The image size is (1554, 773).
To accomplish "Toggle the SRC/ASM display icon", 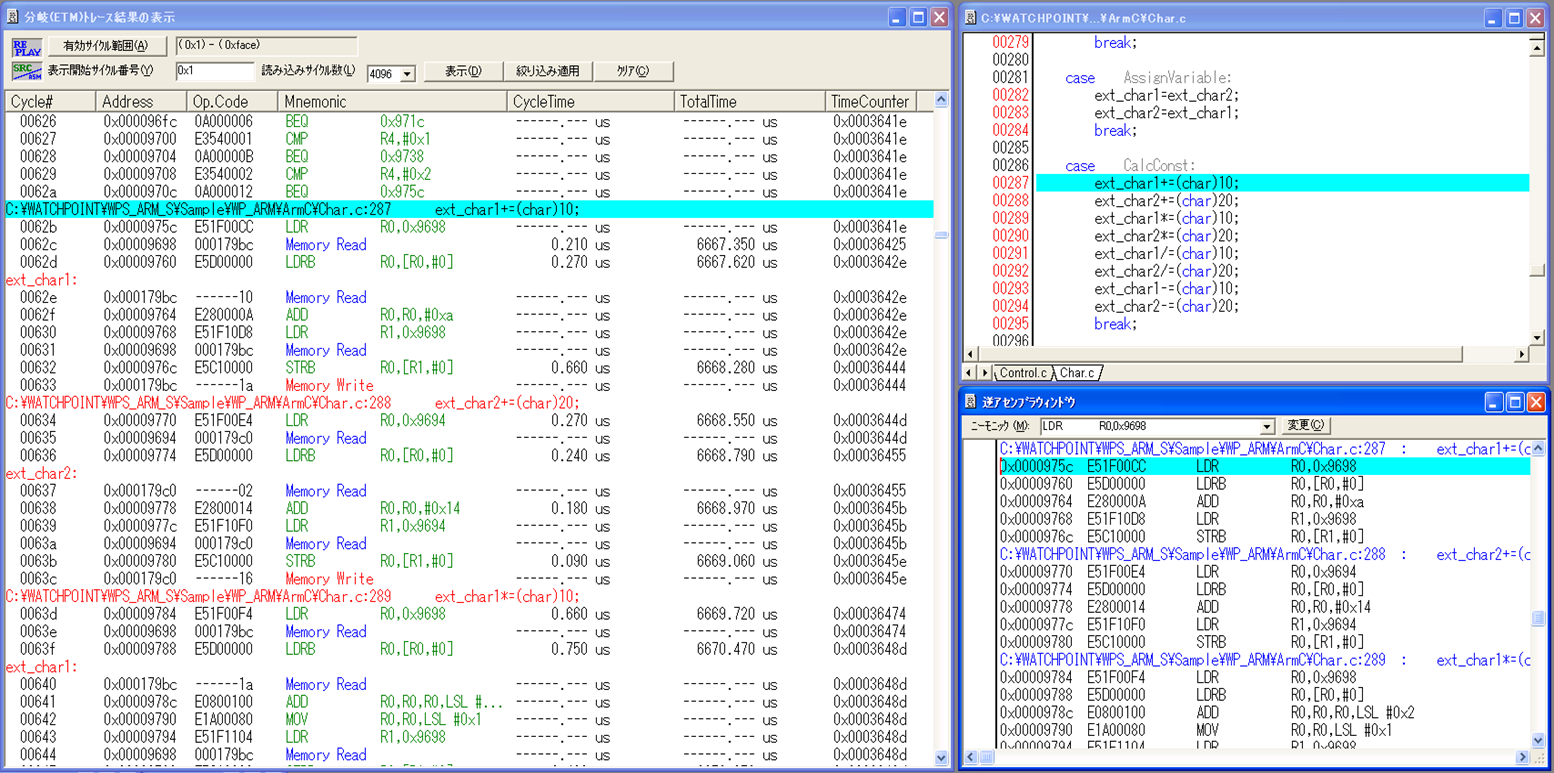I will [x=27, y=71].
